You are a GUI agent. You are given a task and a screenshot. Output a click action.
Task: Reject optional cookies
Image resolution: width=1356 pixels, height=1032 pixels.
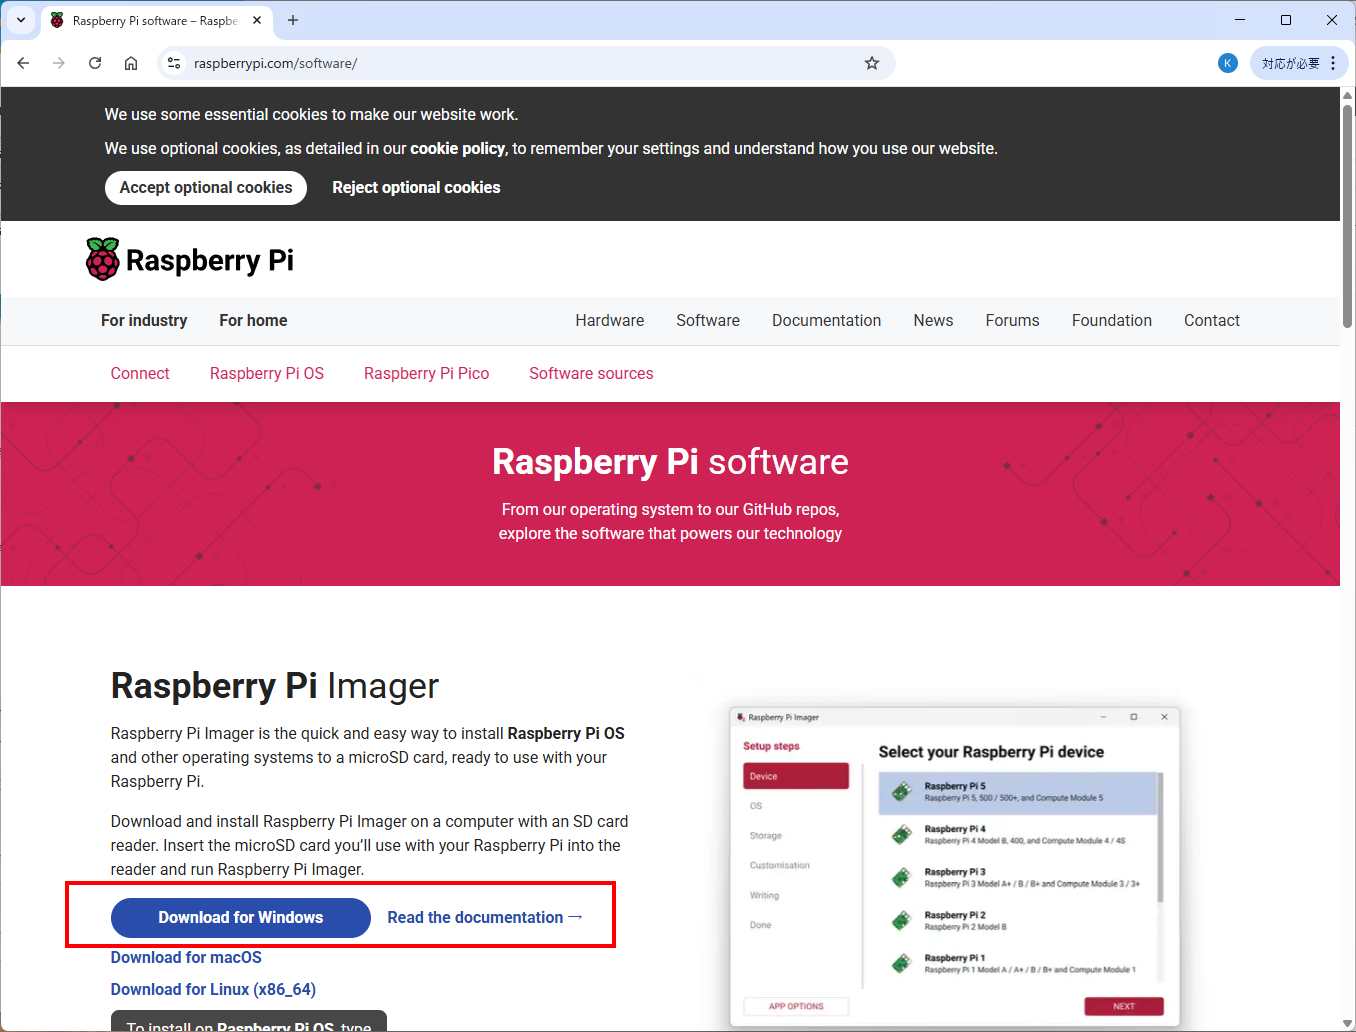point(416,188)
